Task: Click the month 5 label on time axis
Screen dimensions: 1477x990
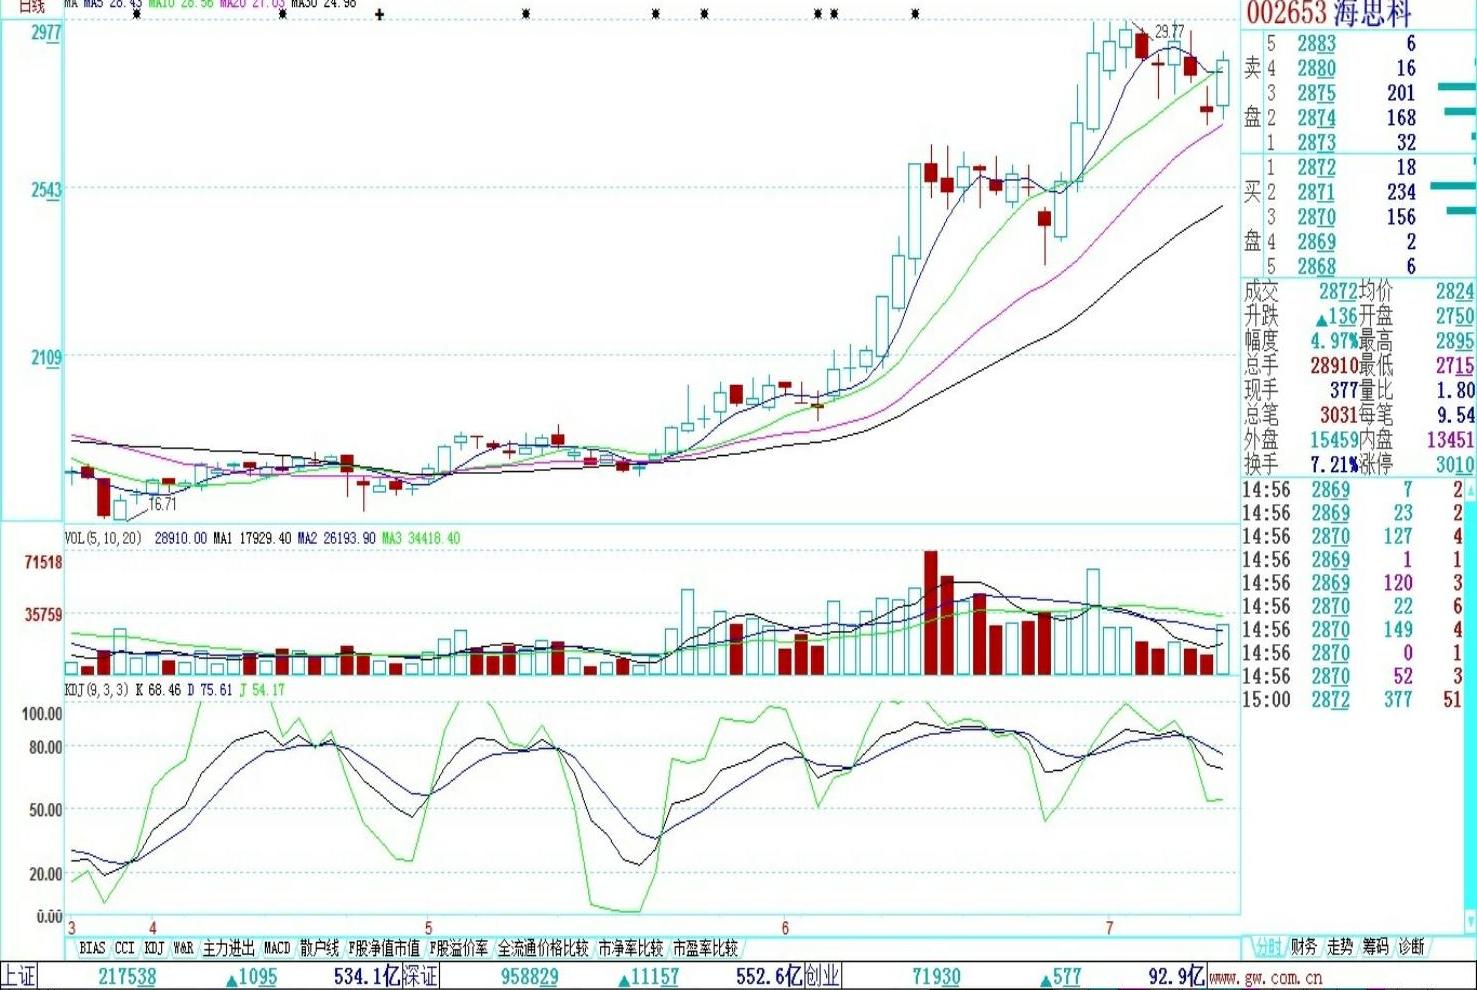Action: (428, 928)
